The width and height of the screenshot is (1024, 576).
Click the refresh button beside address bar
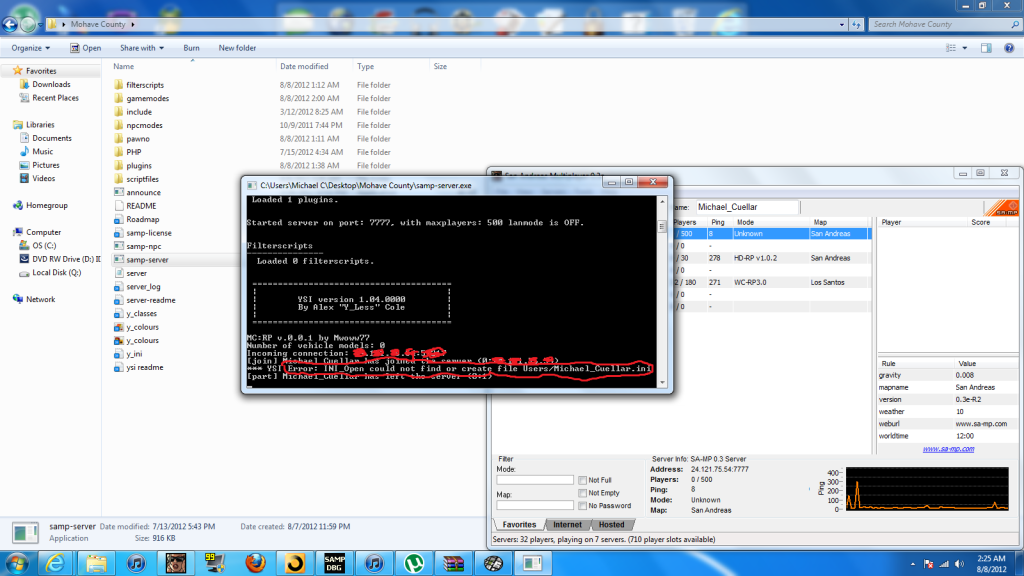point(856,24)
